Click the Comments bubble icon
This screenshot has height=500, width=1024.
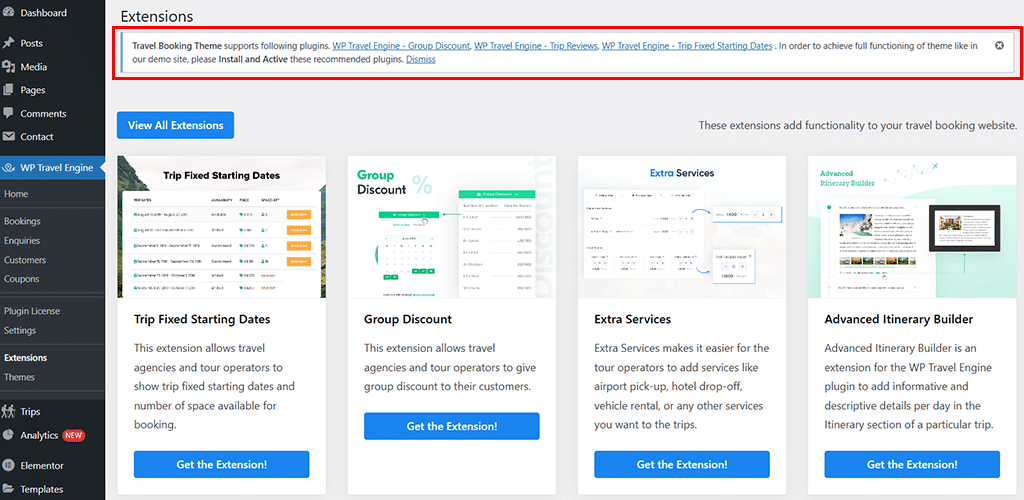[x=9, y=113]
